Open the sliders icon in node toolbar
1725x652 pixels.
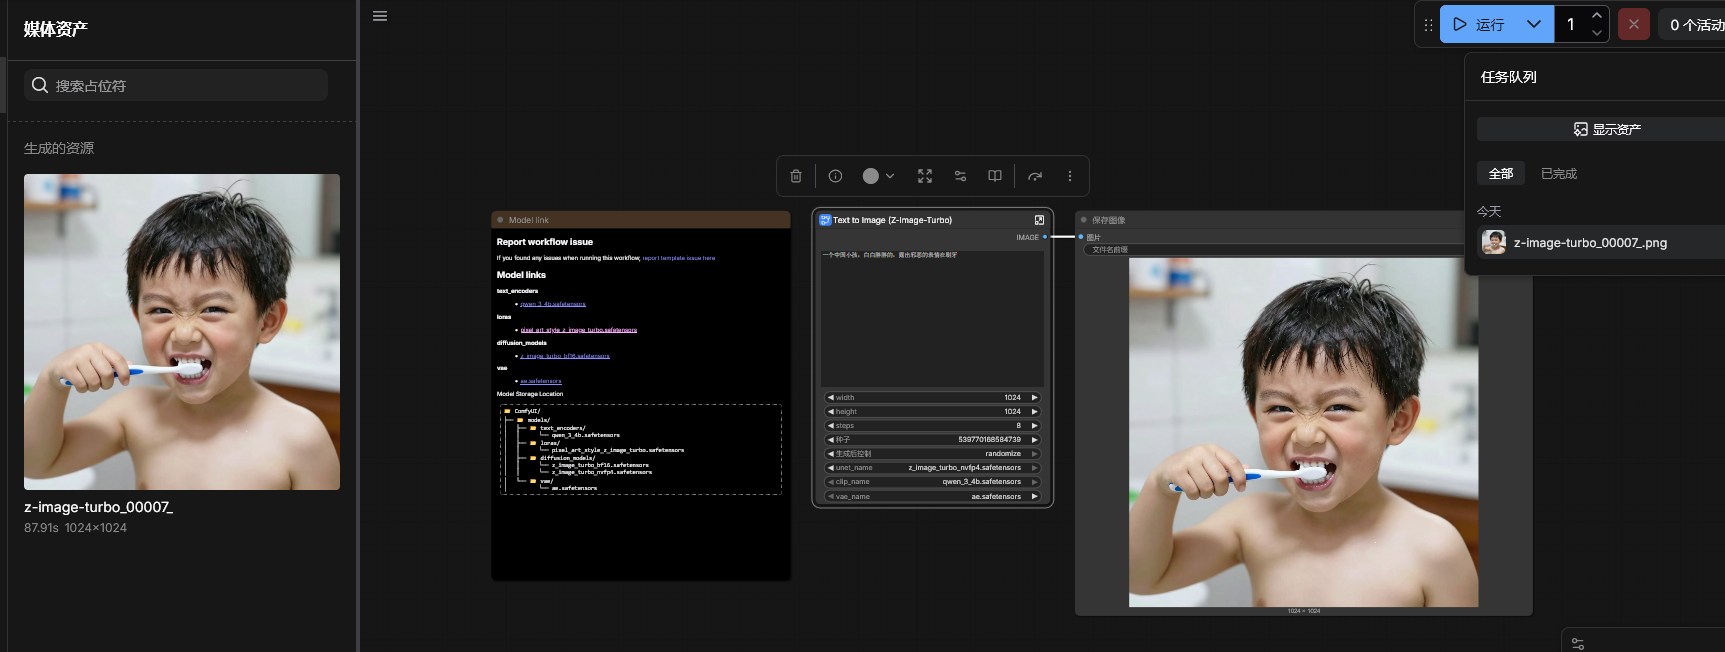(960, 176)
